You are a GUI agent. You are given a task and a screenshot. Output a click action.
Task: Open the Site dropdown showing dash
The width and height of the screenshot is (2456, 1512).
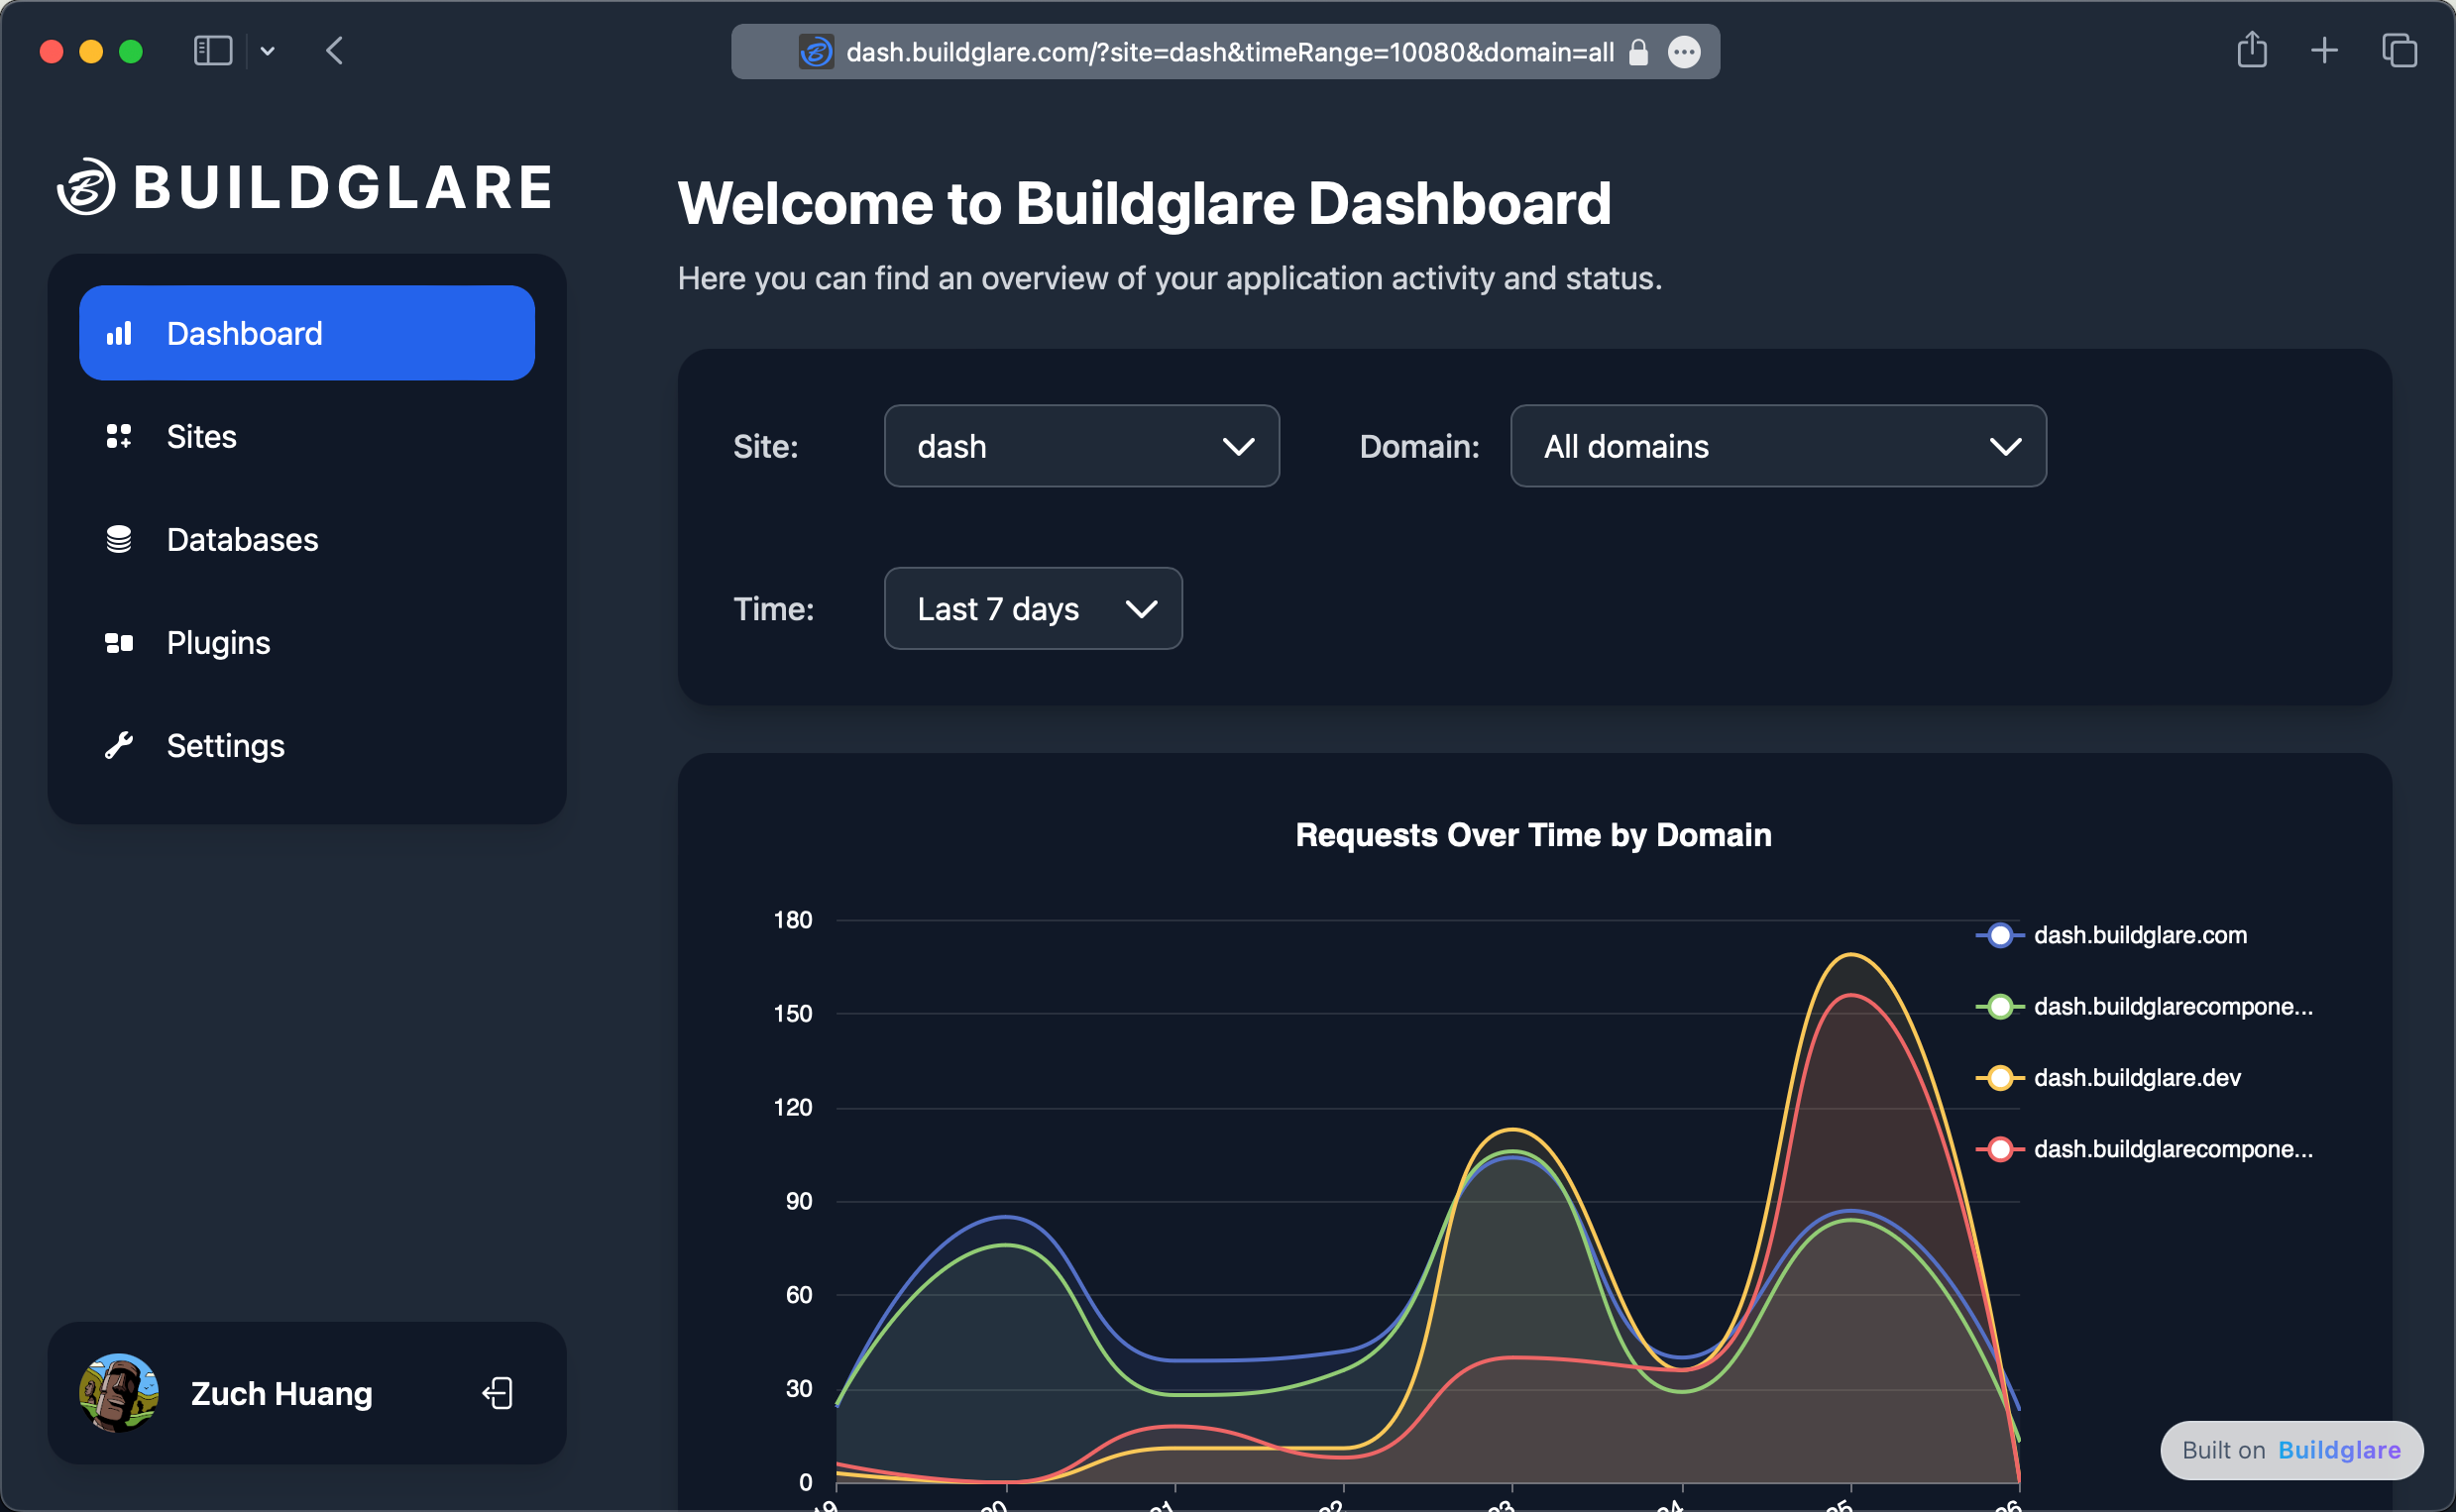click(1081, 446)
